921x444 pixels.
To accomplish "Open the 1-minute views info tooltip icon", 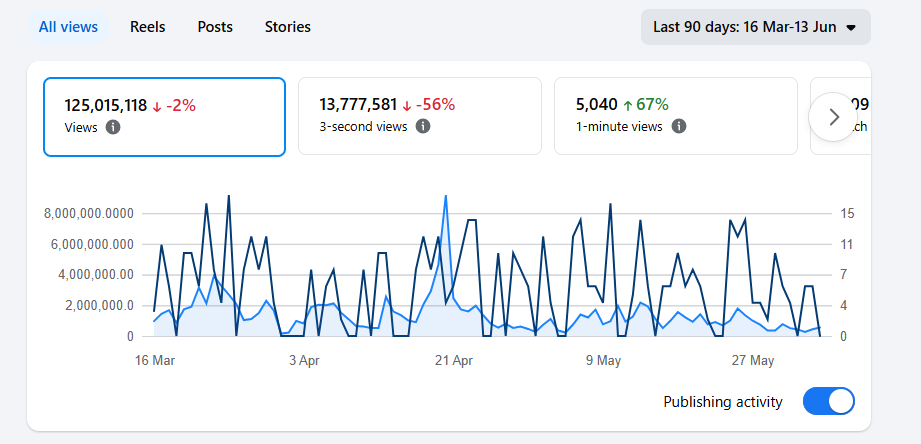I will click(678, 126).
